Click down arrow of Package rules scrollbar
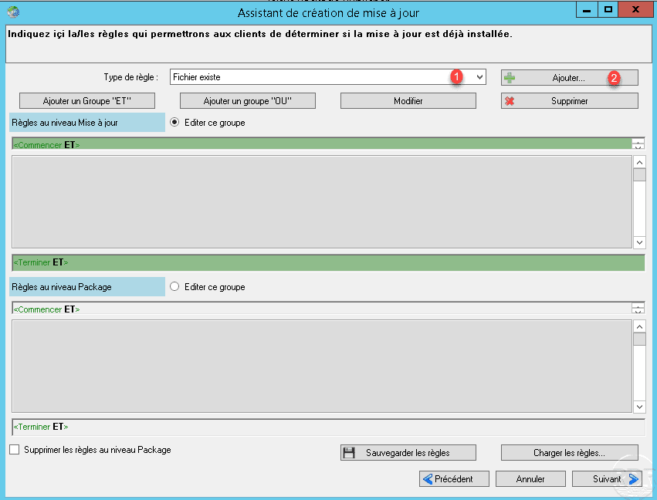The height and width of the screenshot is (500, 657). (639, 407)
